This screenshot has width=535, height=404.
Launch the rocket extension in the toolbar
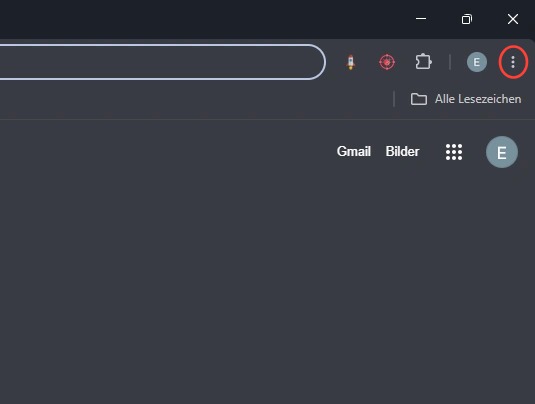coord(351,62)
